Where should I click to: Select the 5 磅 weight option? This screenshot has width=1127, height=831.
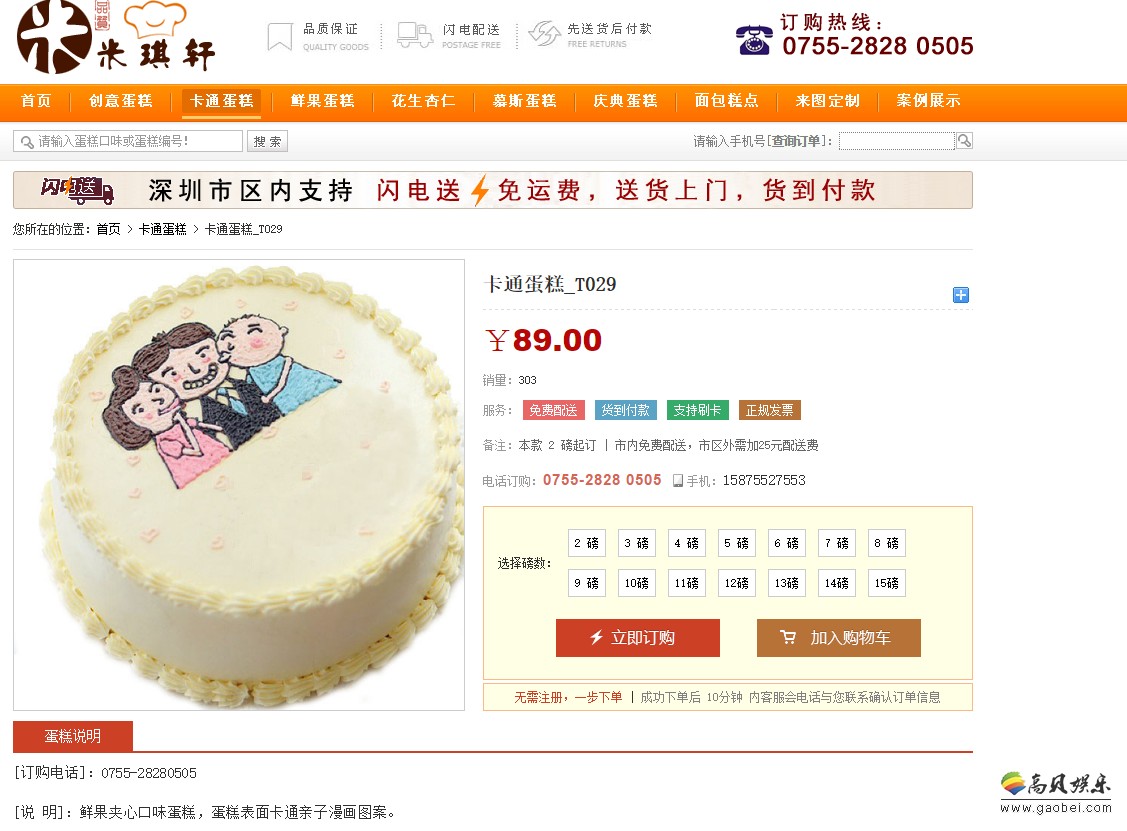pos(737,543)
